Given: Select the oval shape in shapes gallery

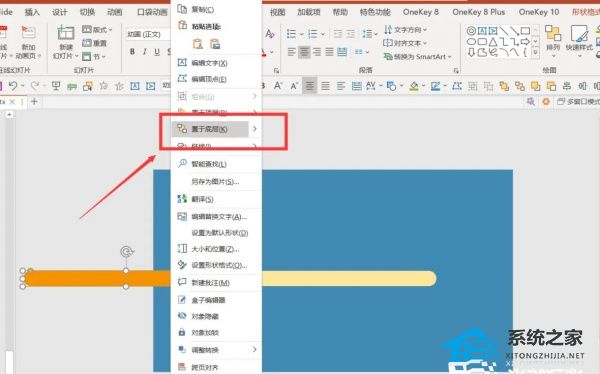Looking at the screenshot, I should (472, 41).
